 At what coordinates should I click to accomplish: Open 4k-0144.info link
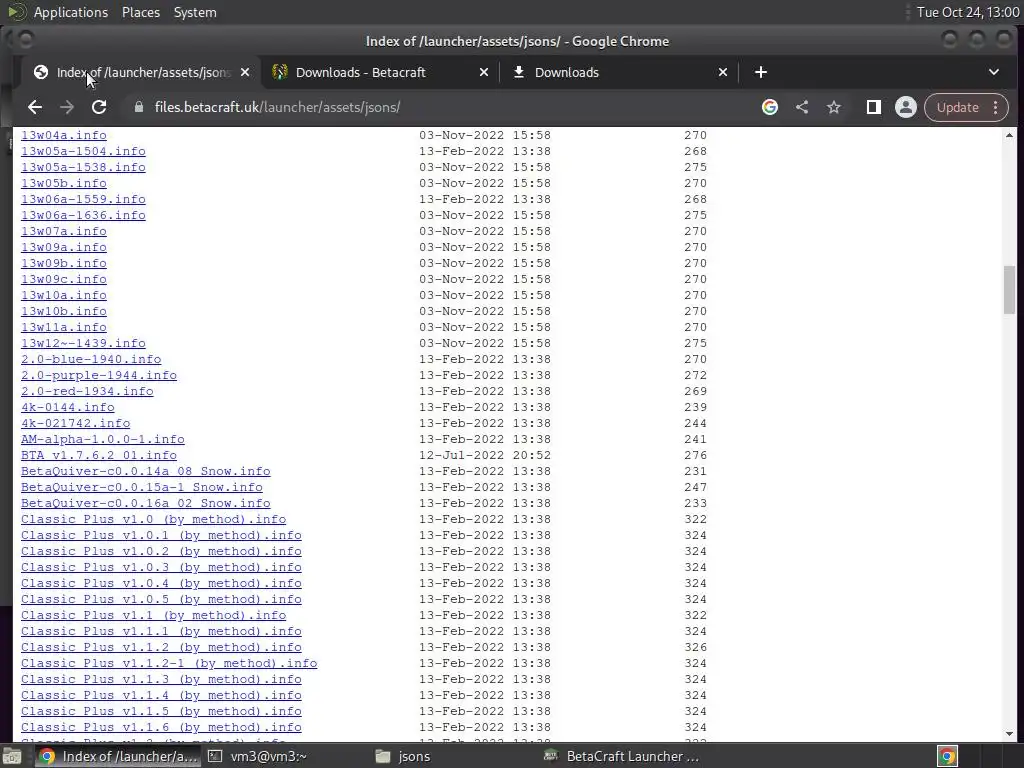pos(67,408)
